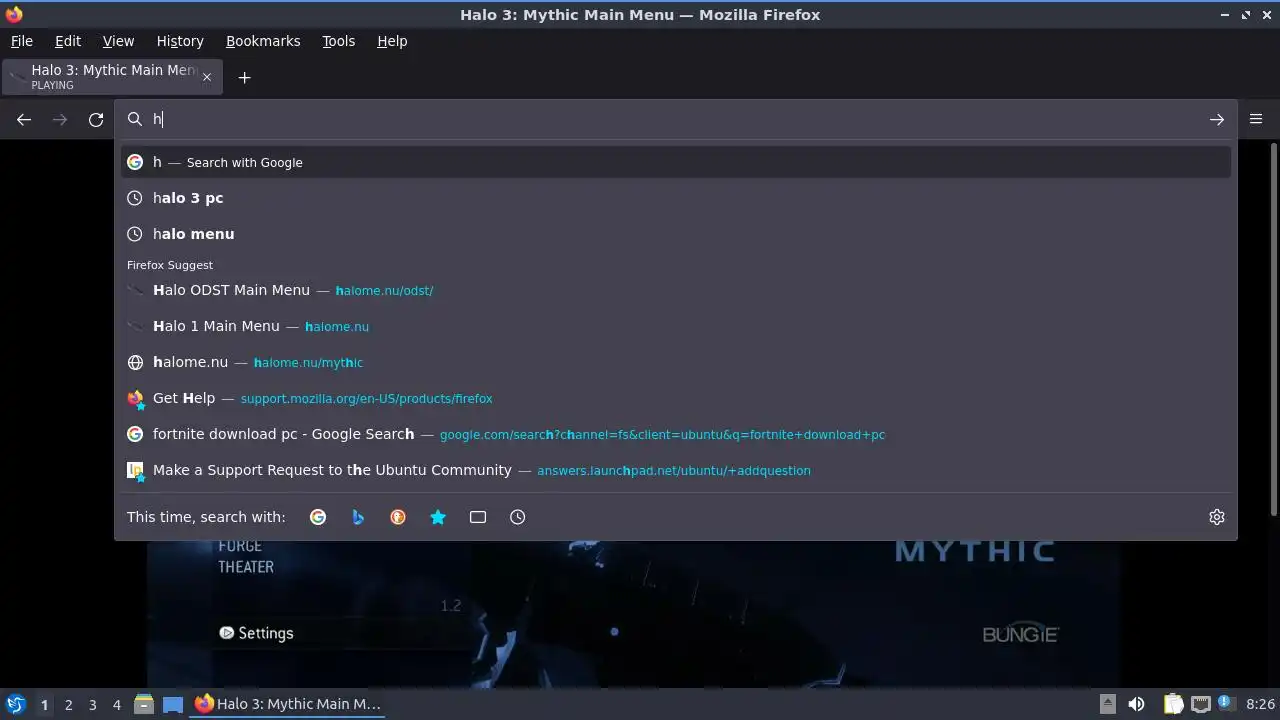Open the Edit menu
This screenshot has height=720, width=1280.
point(68,41)
